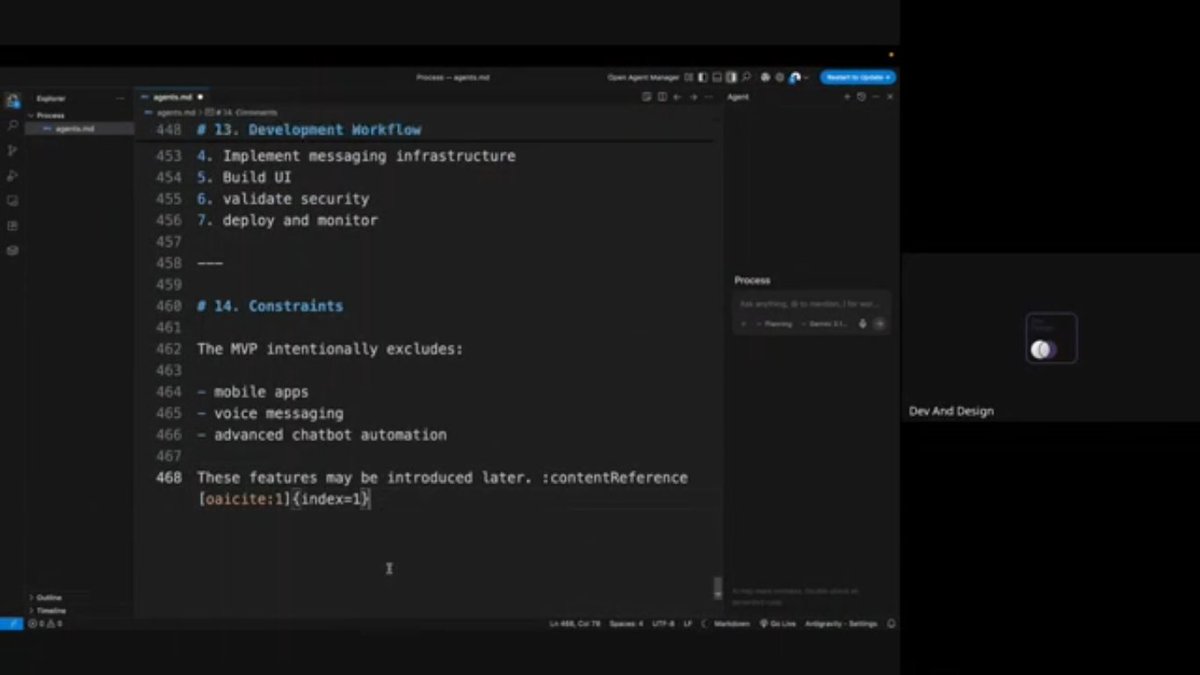Screen dimensions: 1200x675
Task: Open the Search view in activity bar
Action: pyautogui.click(x=12, y=125)
